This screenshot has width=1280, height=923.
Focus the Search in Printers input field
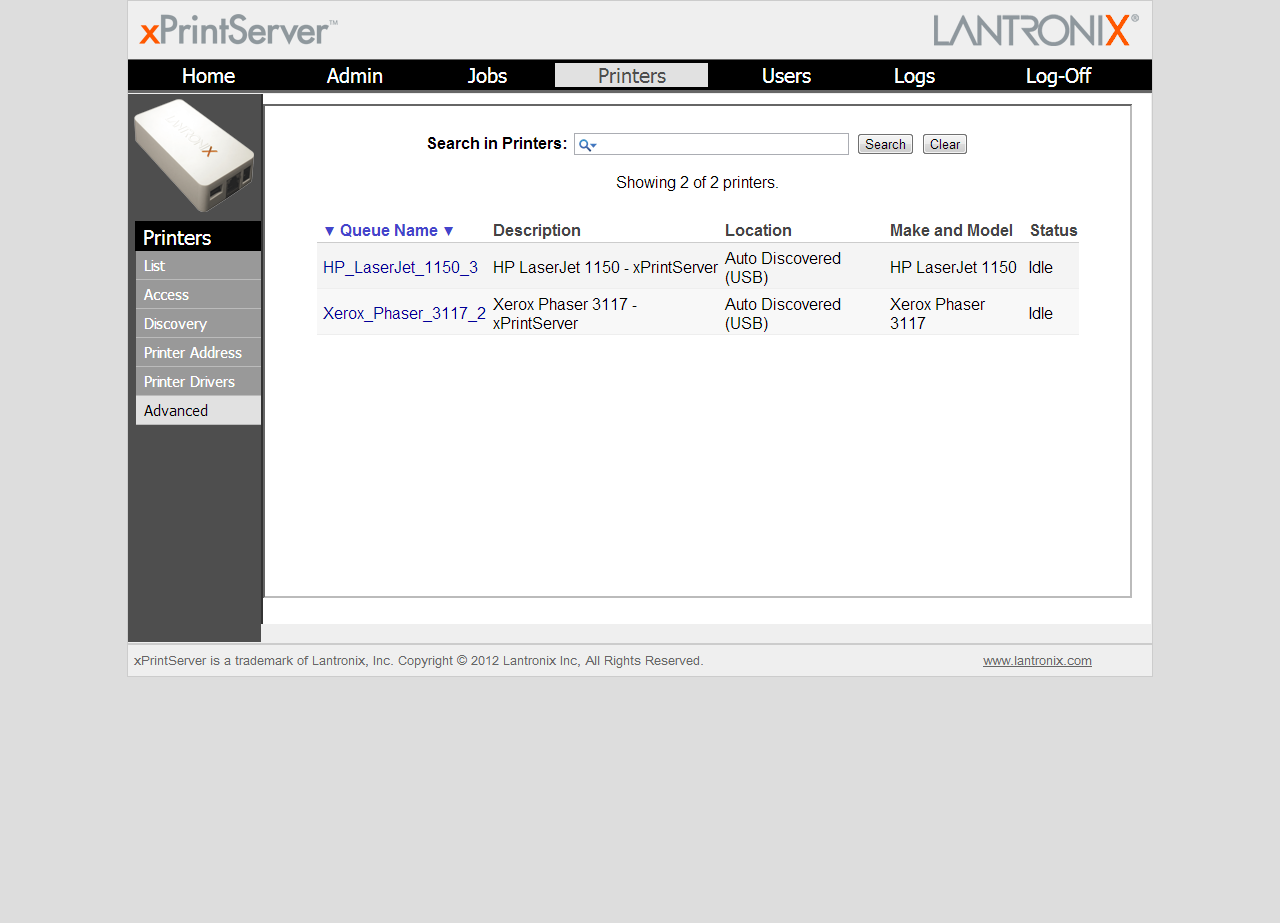point(711,144)
